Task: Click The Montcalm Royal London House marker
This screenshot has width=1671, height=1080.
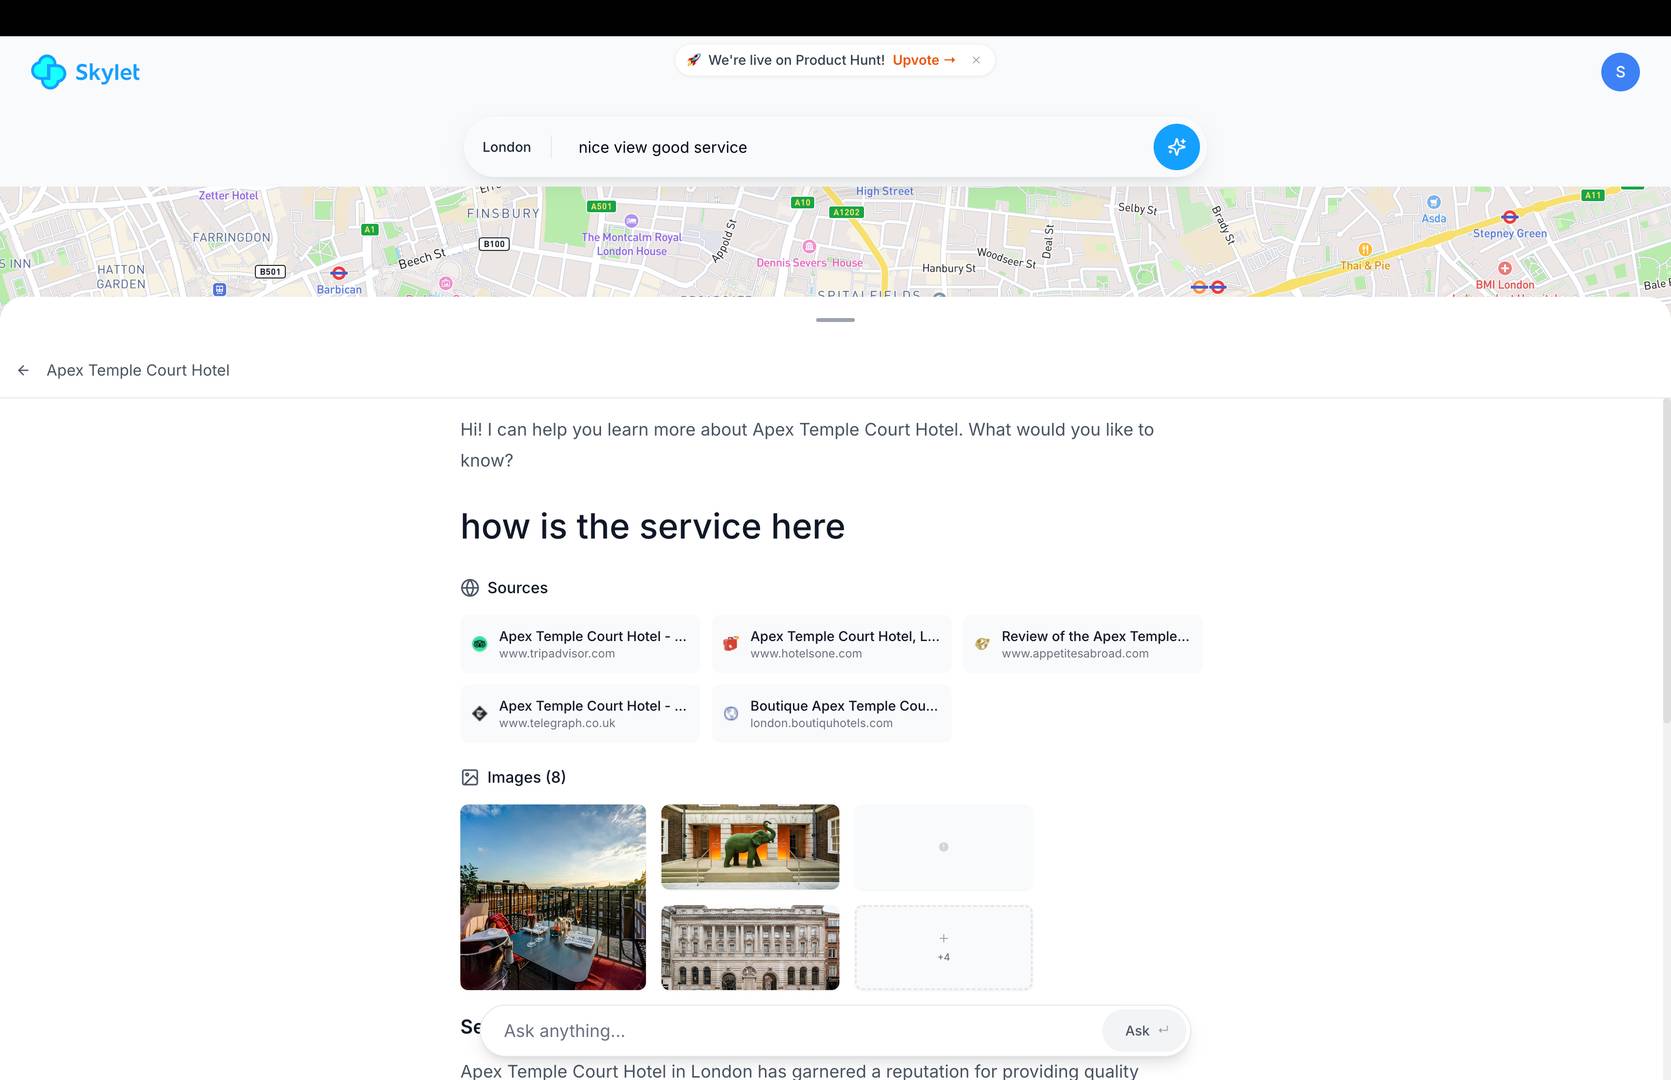Action: (x=631, y=220)
